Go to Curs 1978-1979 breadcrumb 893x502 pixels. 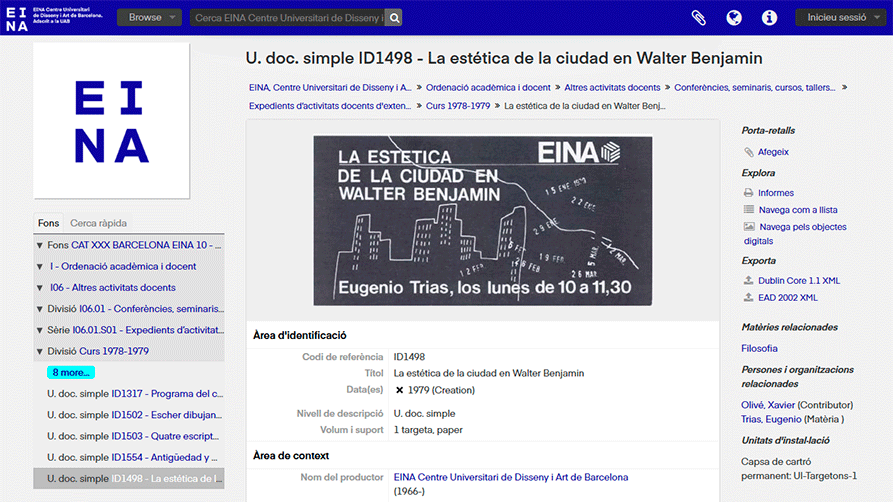point(458,106)
